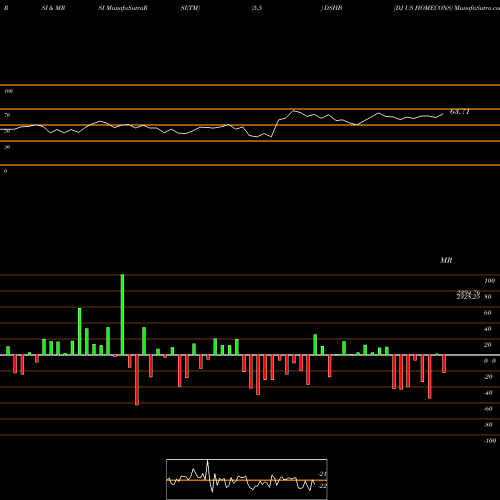
Task: Click the 70 level label on RSI axis
Action: 7,115
